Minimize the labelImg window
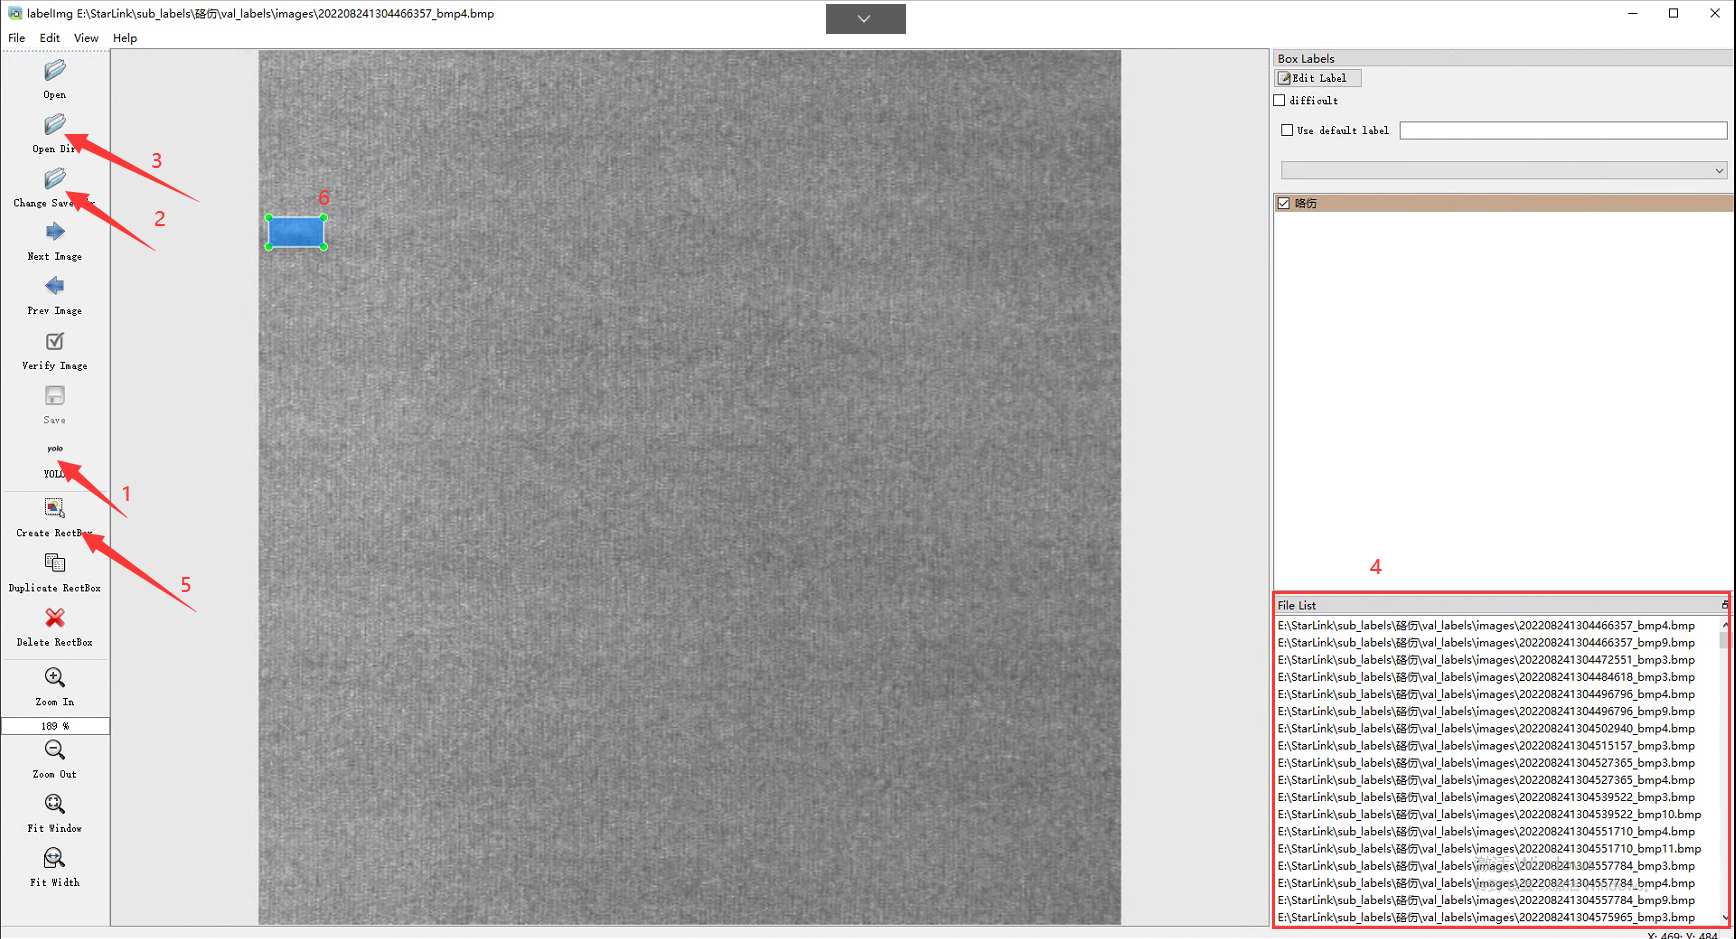This screenshot has width=1736, height=939. pyautogui.click(x=1632, y=13)
